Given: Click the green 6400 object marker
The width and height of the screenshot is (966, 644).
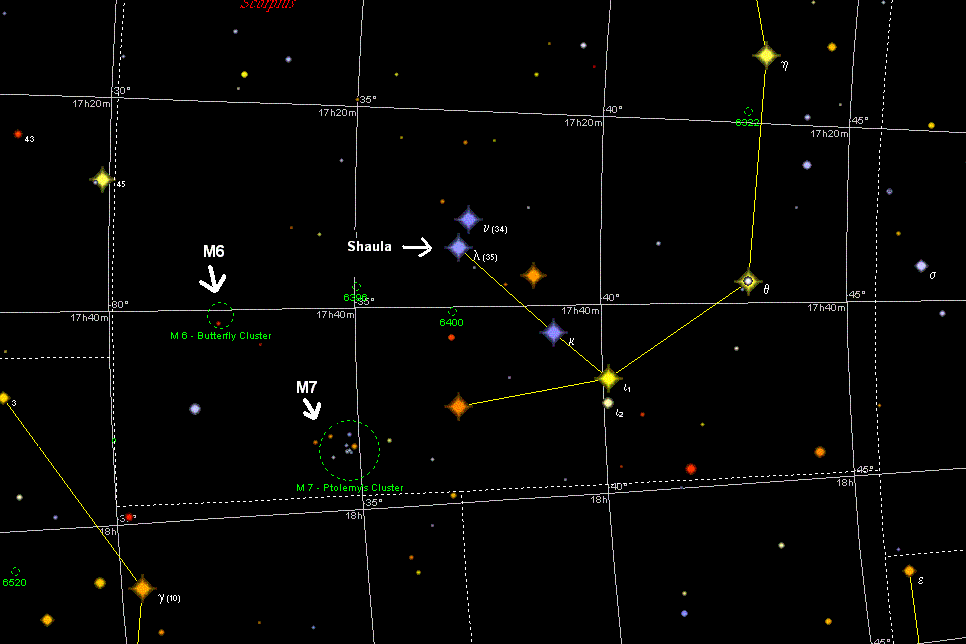Looking at the screenshot, I should (452, 313).
